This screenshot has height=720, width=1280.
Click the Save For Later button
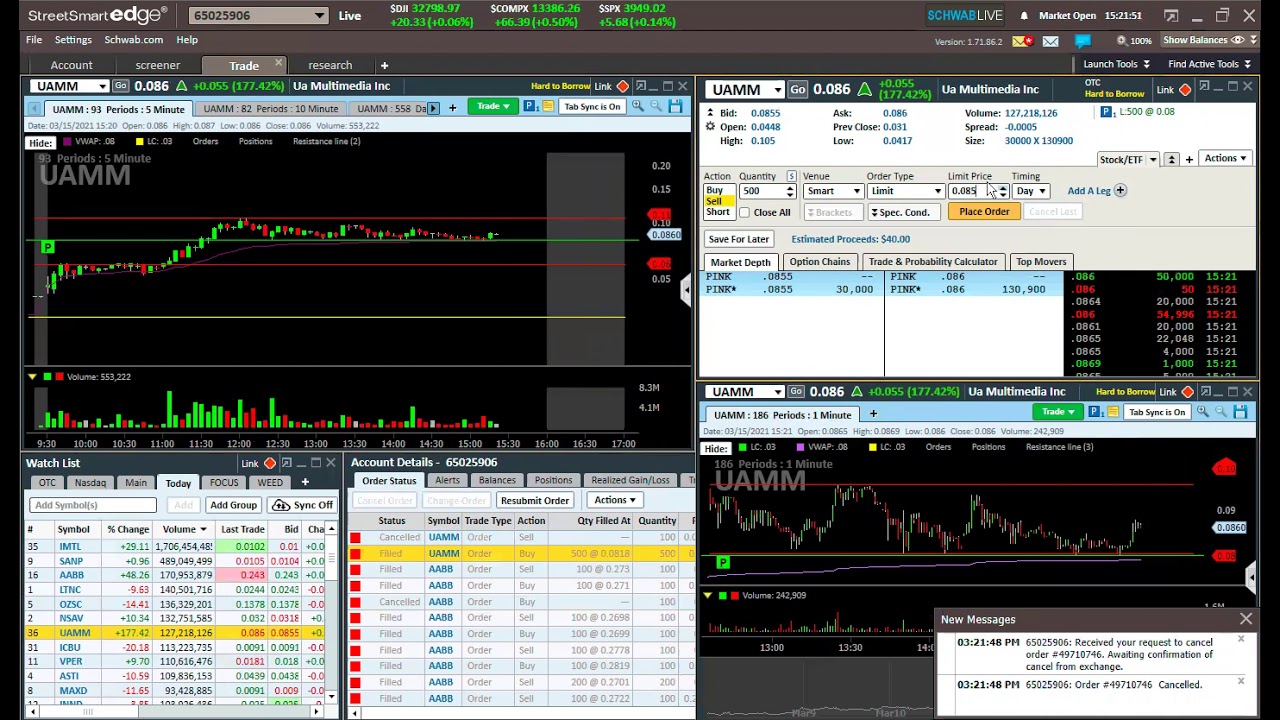(x=739, y=239)
